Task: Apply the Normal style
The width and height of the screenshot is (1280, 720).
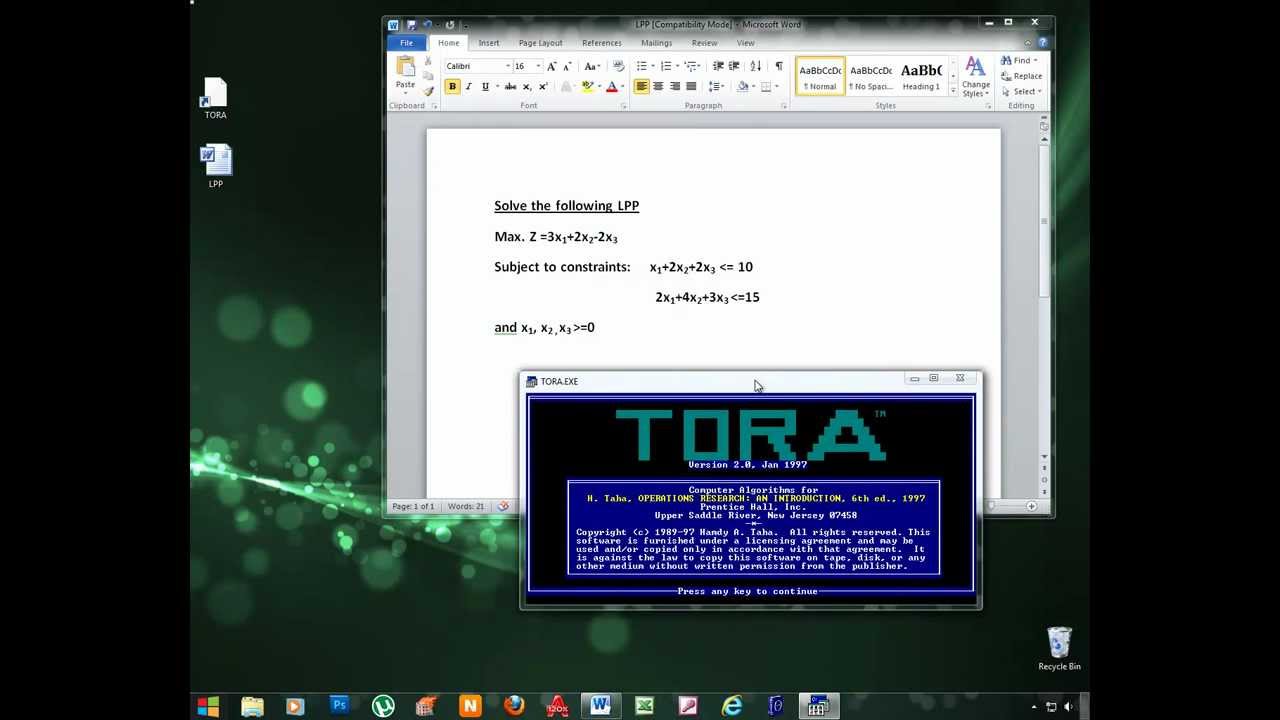Action: pyautogui.click(x=820, y=76)
